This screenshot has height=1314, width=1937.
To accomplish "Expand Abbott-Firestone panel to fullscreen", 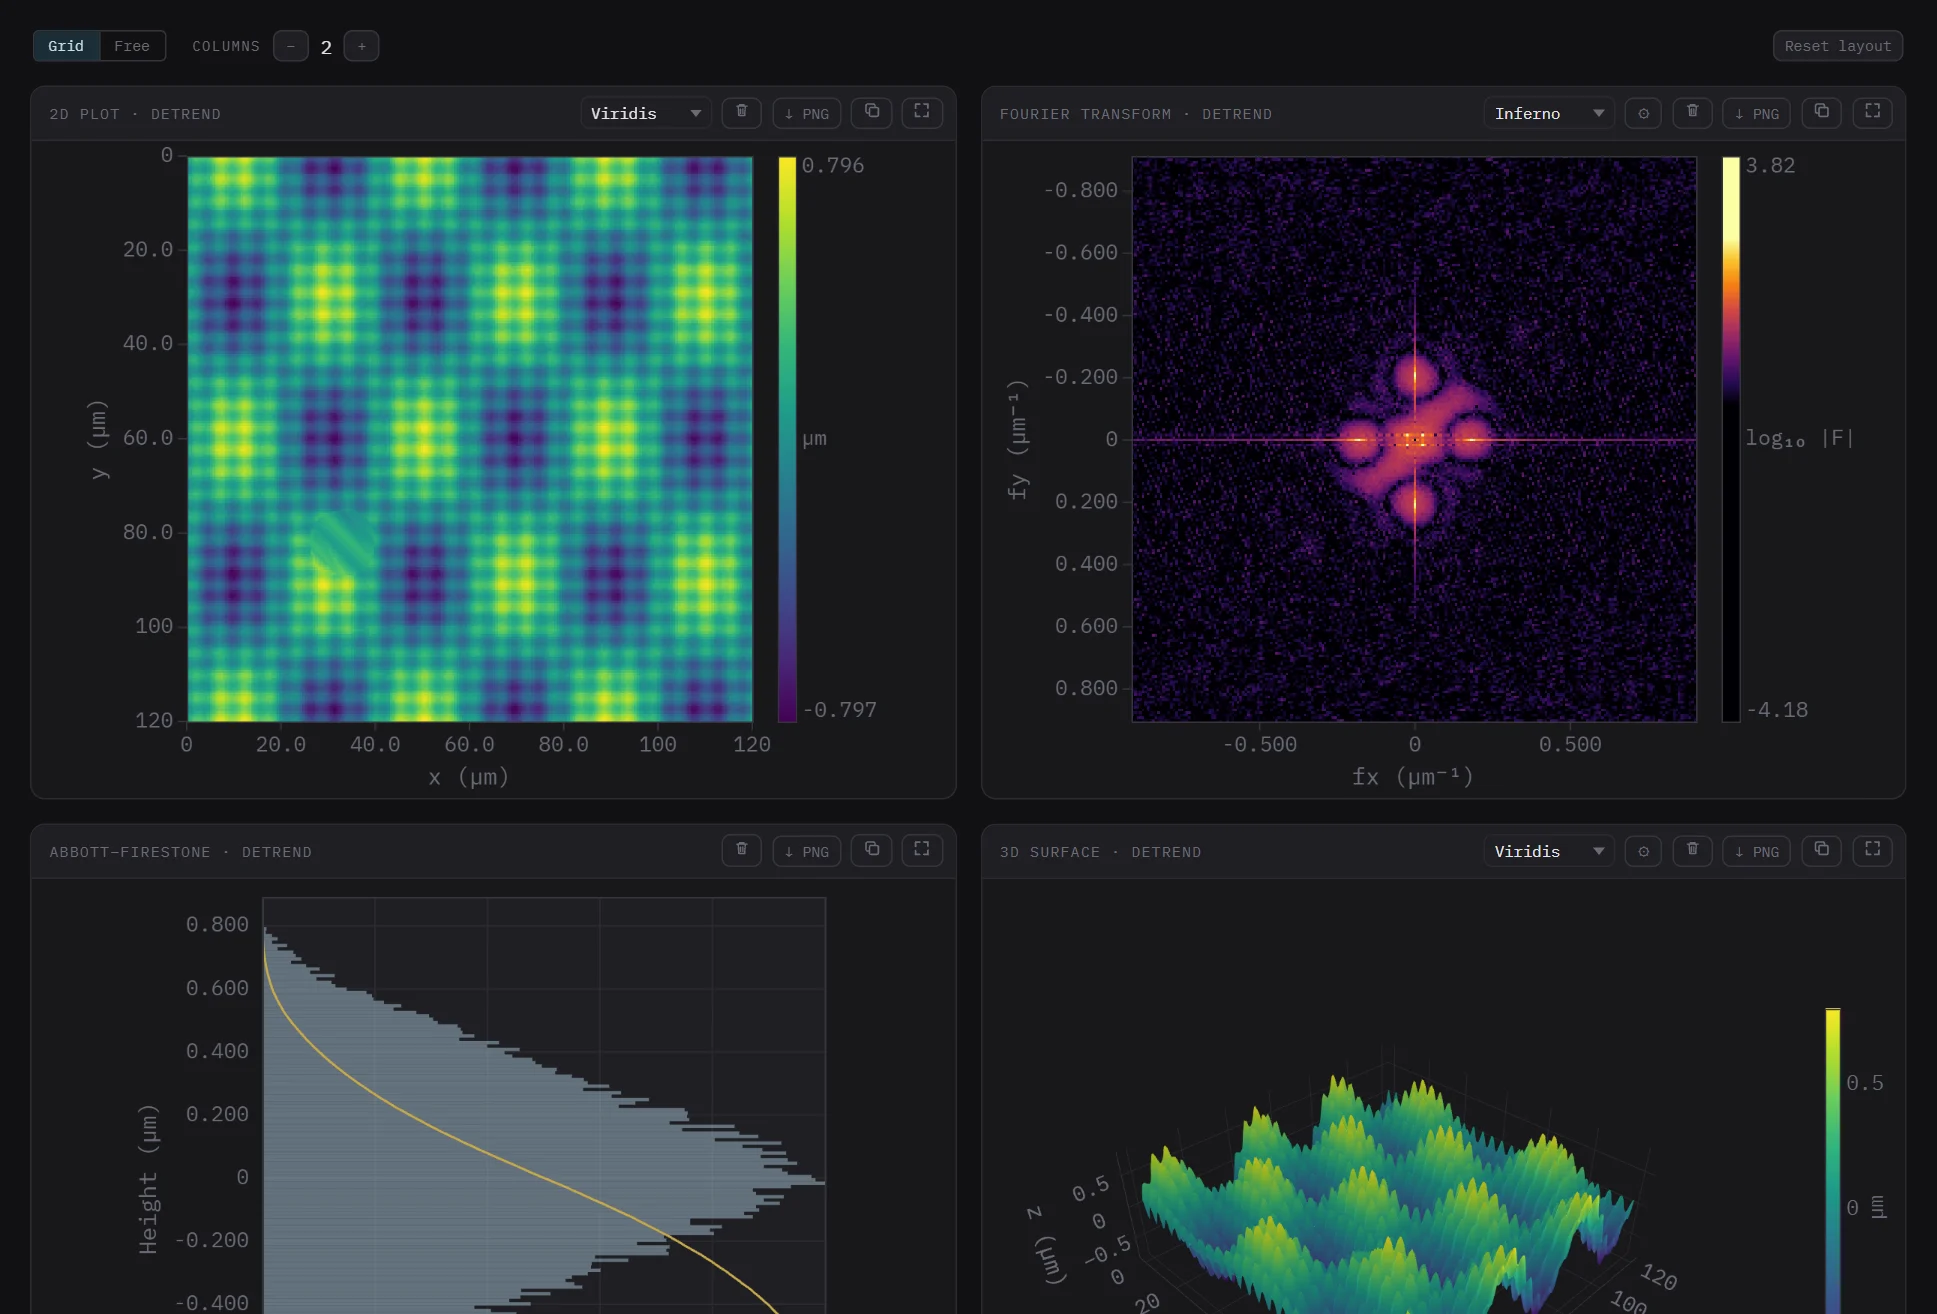I will (x=921, y=851).
